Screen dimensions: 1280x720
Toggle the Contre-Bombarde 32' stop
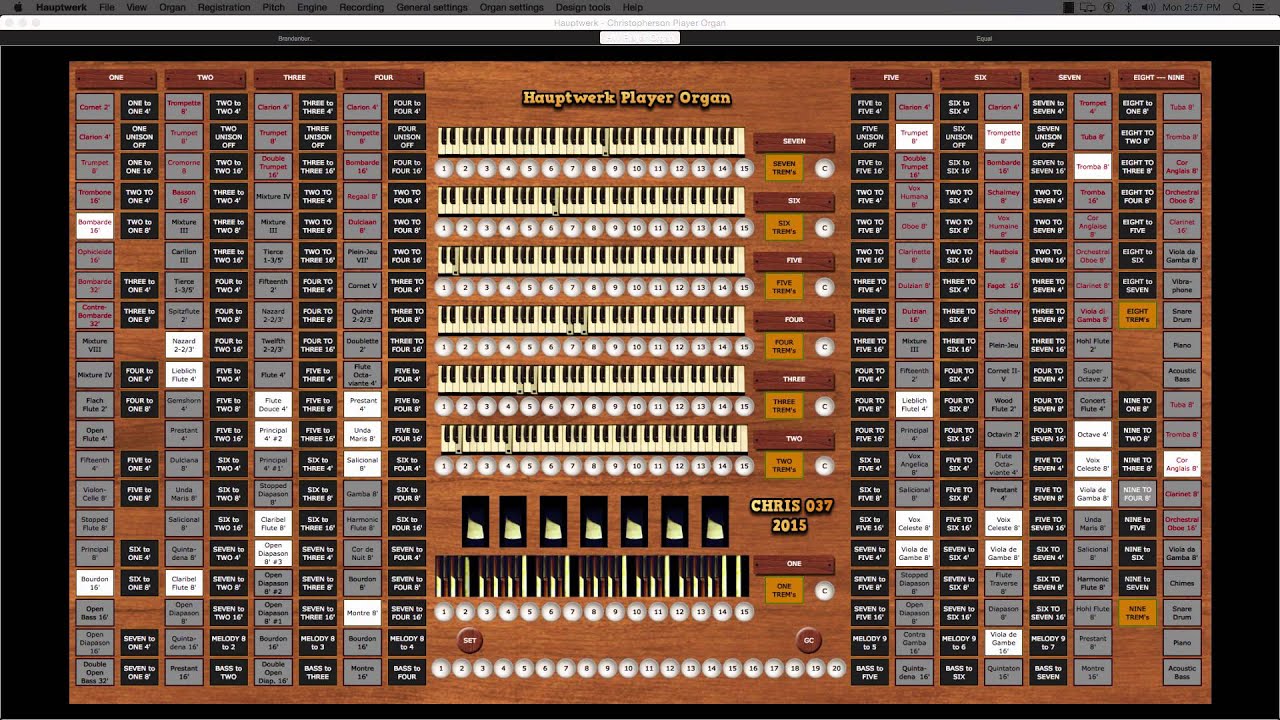pyautogui.click(x=95, y=315)
